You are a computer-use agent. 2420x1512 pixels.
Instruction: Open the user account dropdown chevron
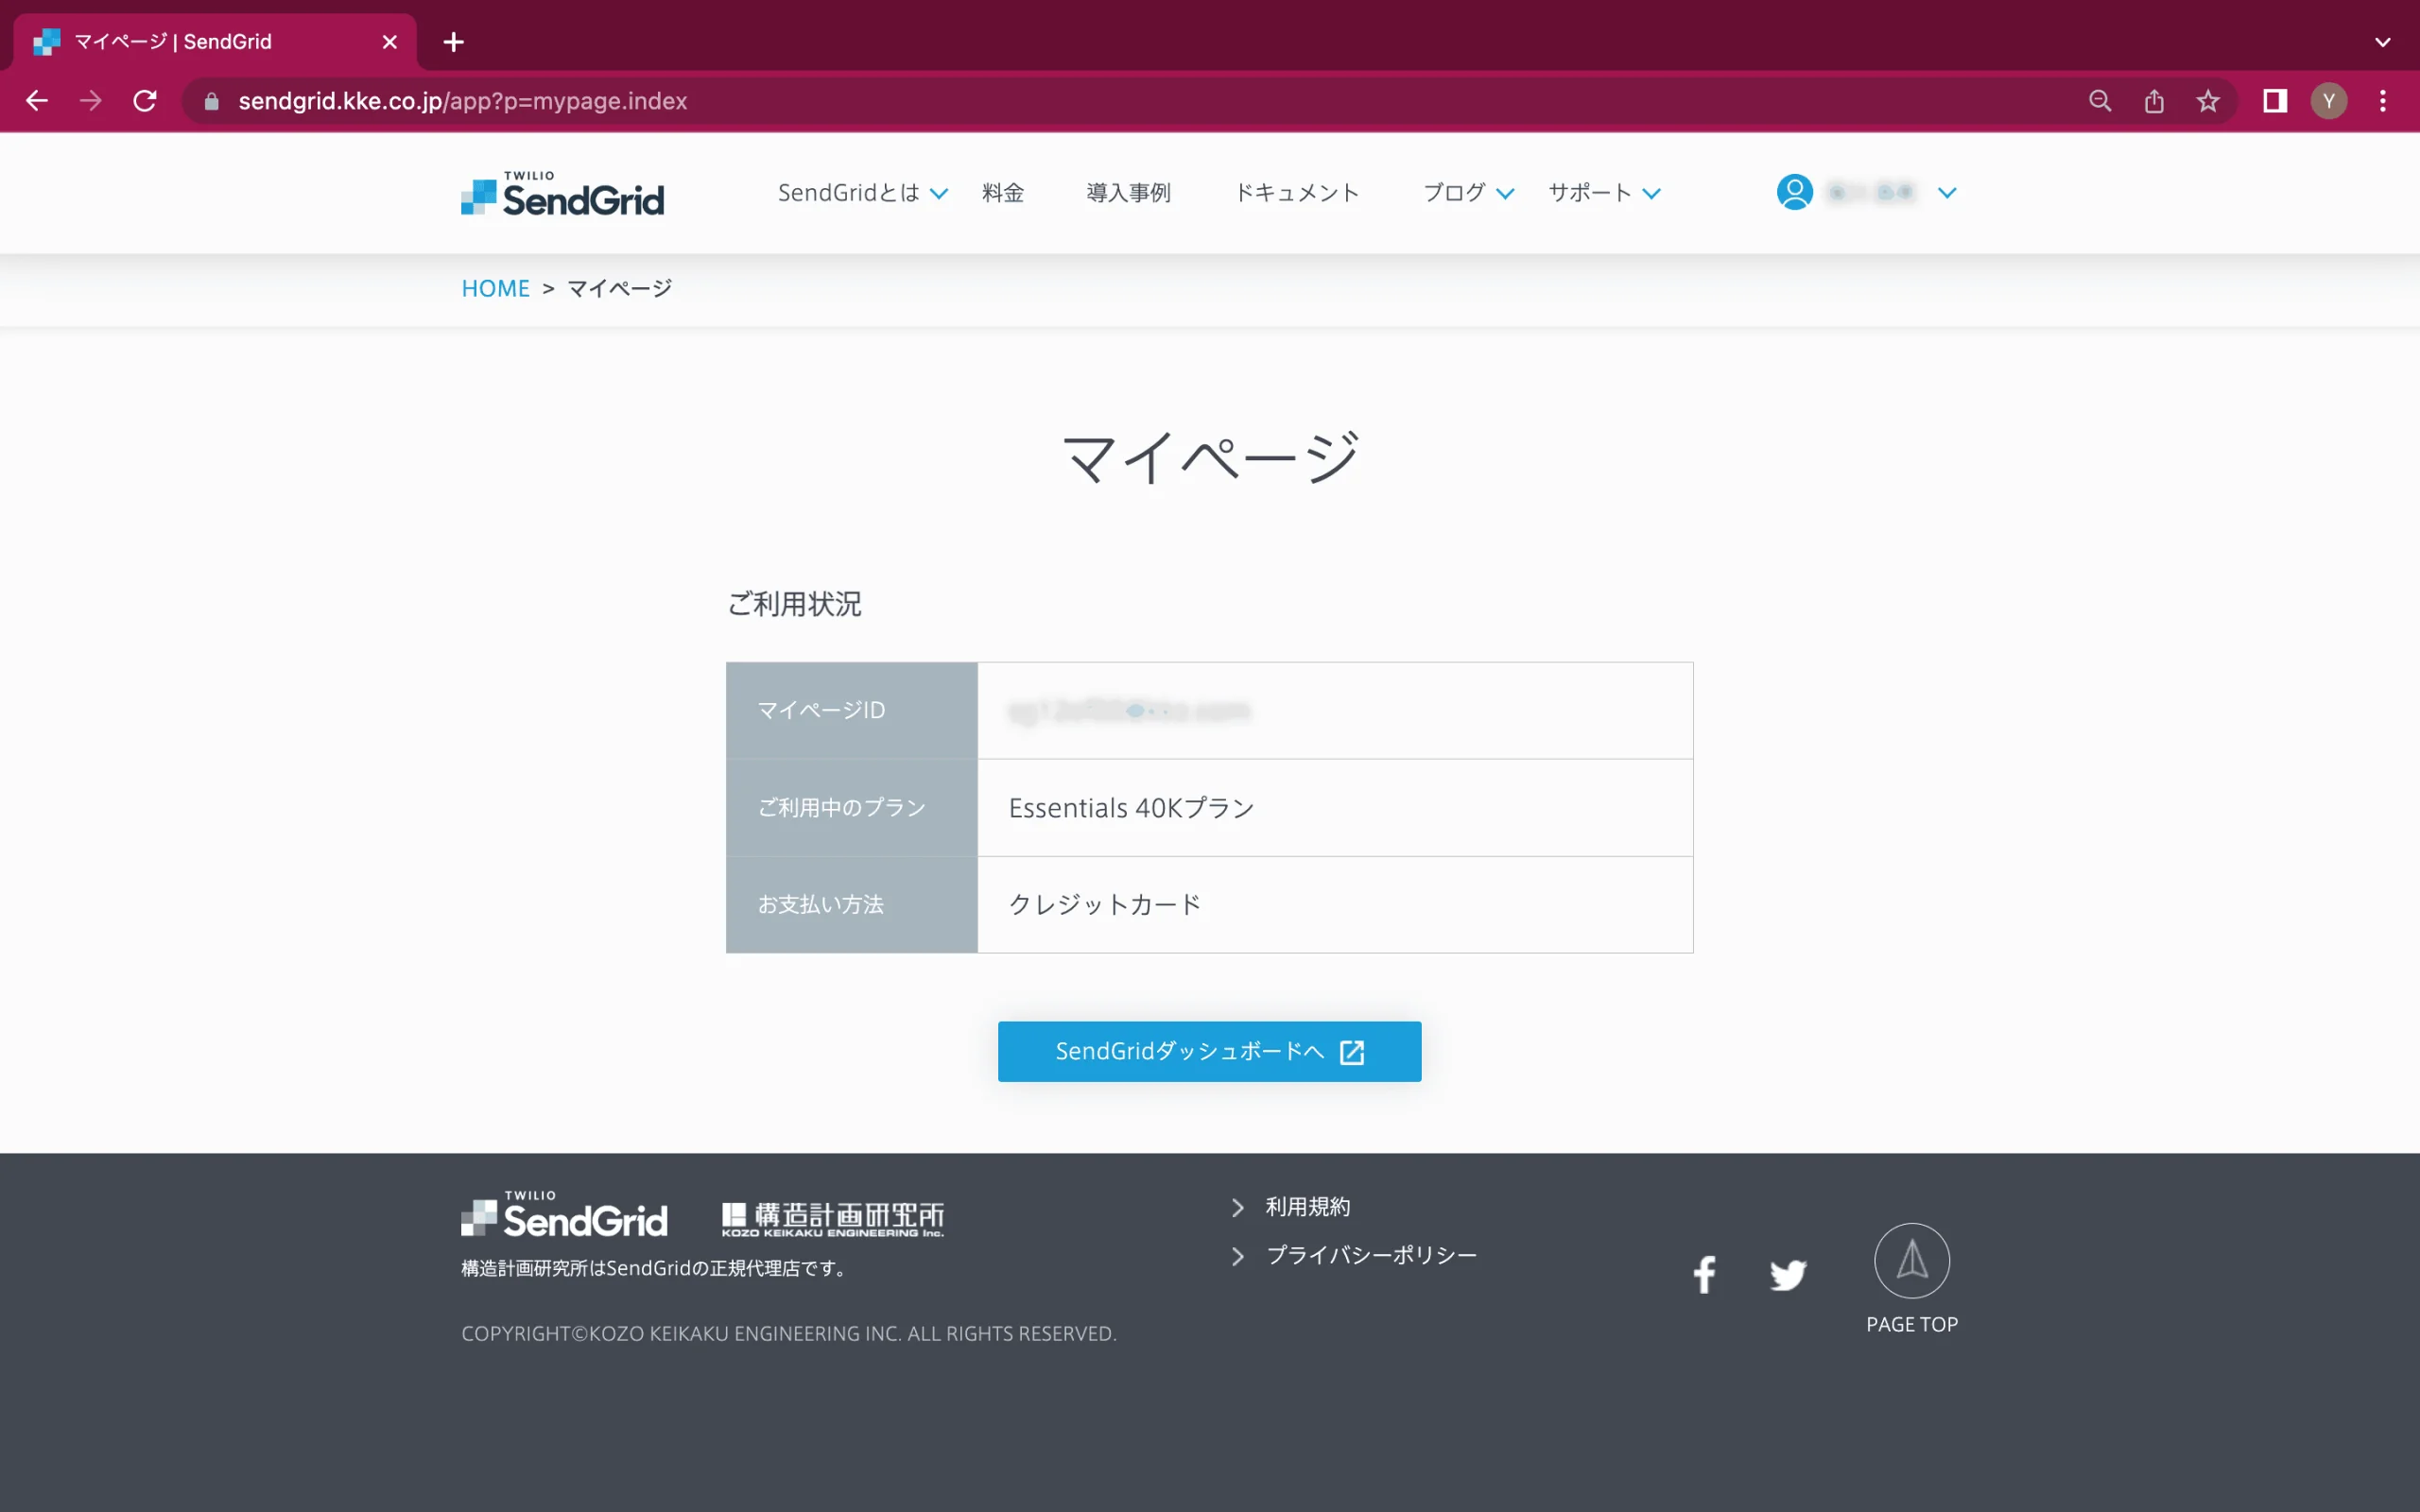click(x=1946, y=193)
